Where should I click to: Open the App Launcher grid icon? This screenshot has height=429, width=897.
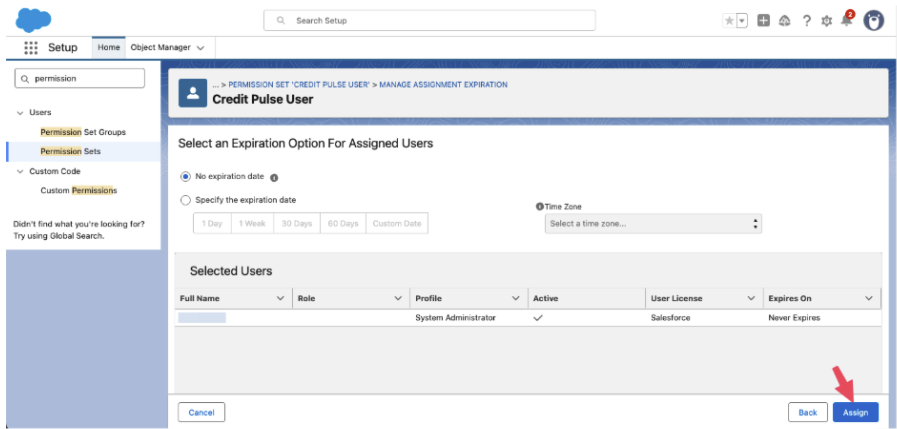[31, 48]
